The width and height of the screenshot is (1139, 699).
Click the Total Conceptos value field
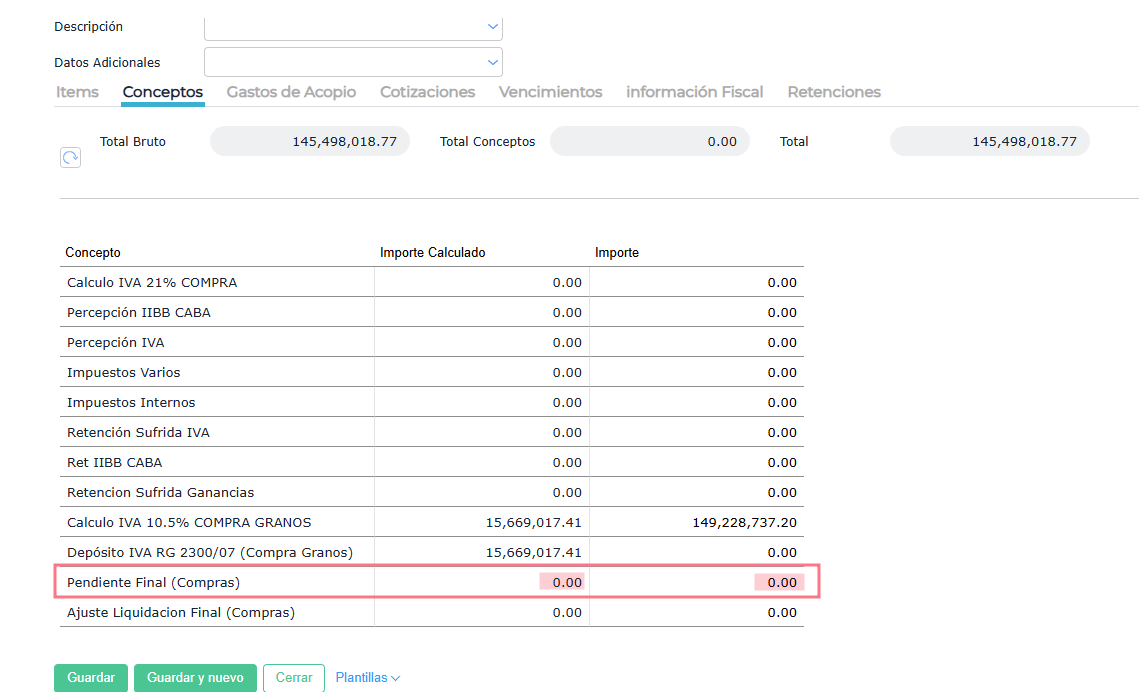tap(650, 142)
